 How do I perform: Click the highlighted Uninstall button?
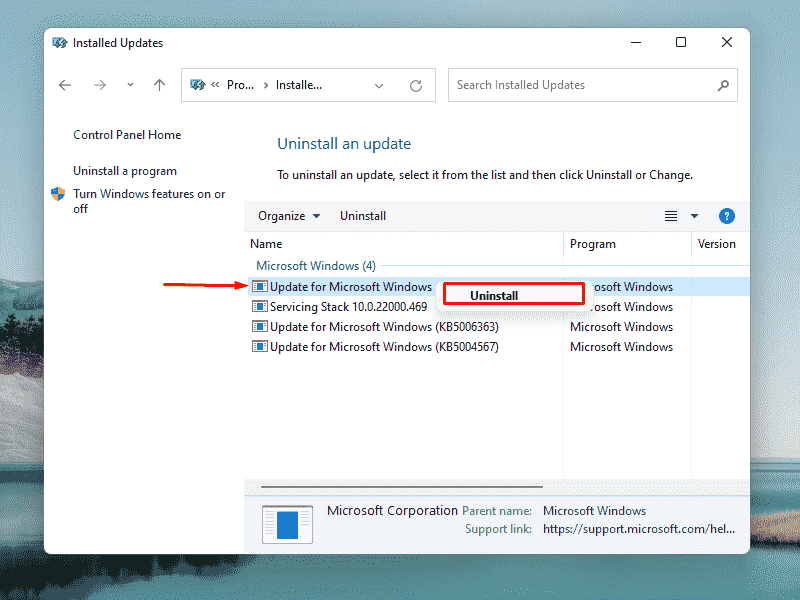click(x=513, y=293)
